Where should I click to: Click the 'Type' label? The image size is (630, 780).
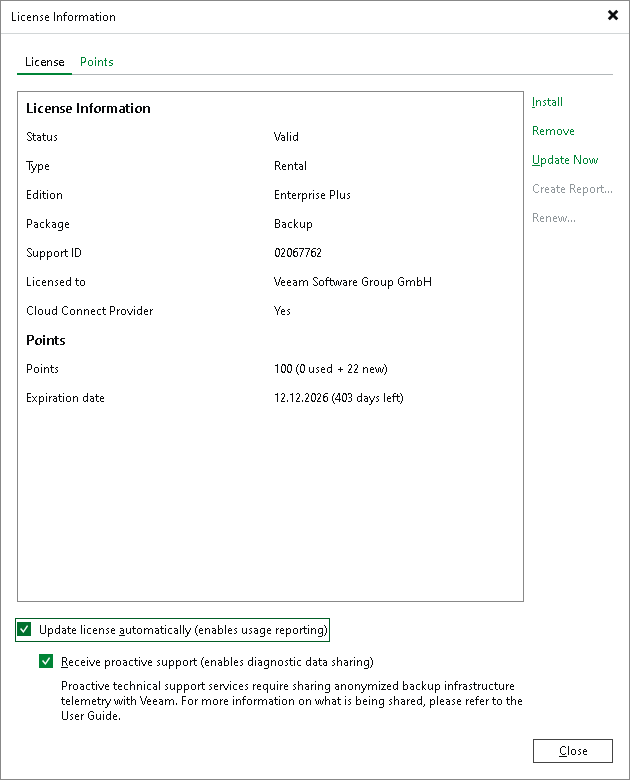(x=38, y=166)
